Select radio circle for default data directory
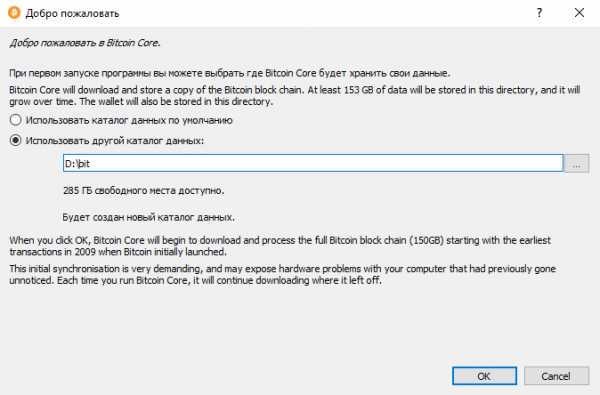 point(15,120)
